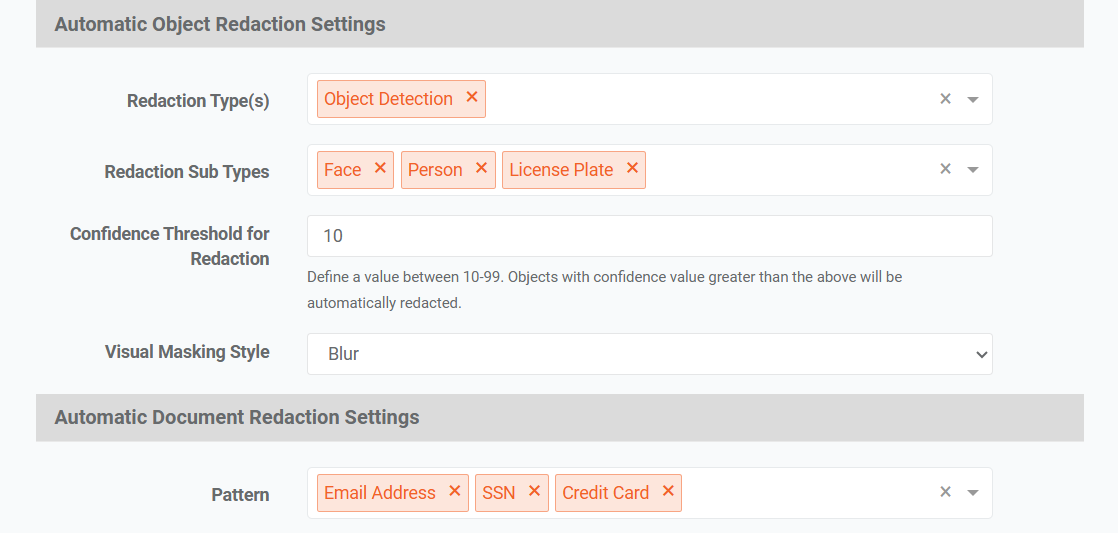
Task: Clear all Redaction Type(s) selections
Action: [x=945, y=99]
